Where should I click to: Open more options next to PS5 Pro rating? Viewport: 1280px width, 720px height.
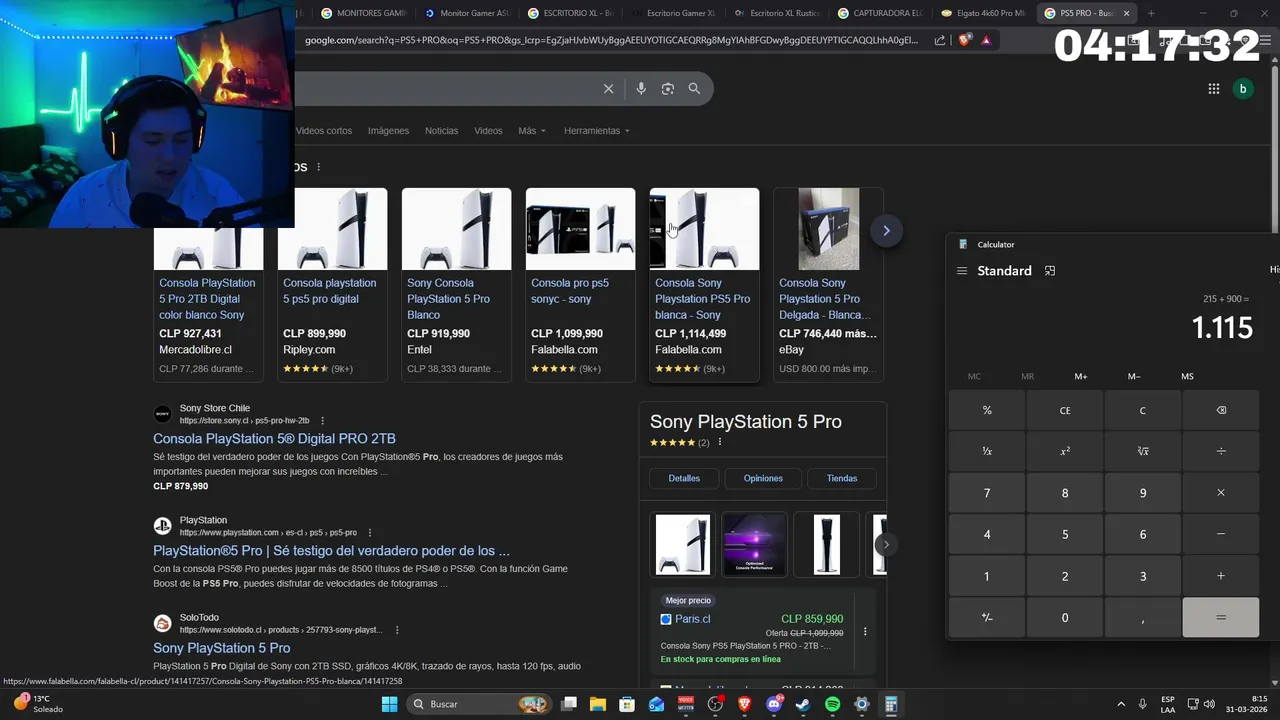coord(720,442)
